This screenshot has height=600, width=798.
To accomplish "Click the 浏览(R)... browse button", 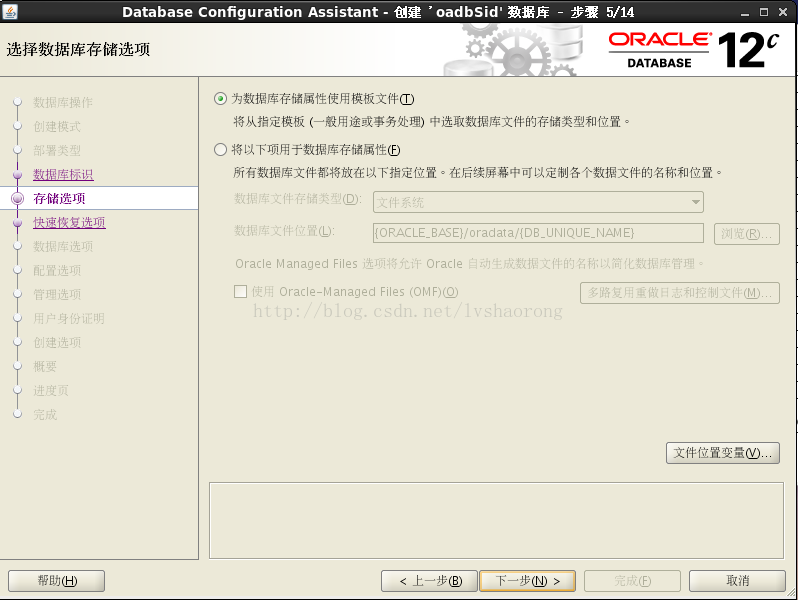I will click(x=747, y=234).
